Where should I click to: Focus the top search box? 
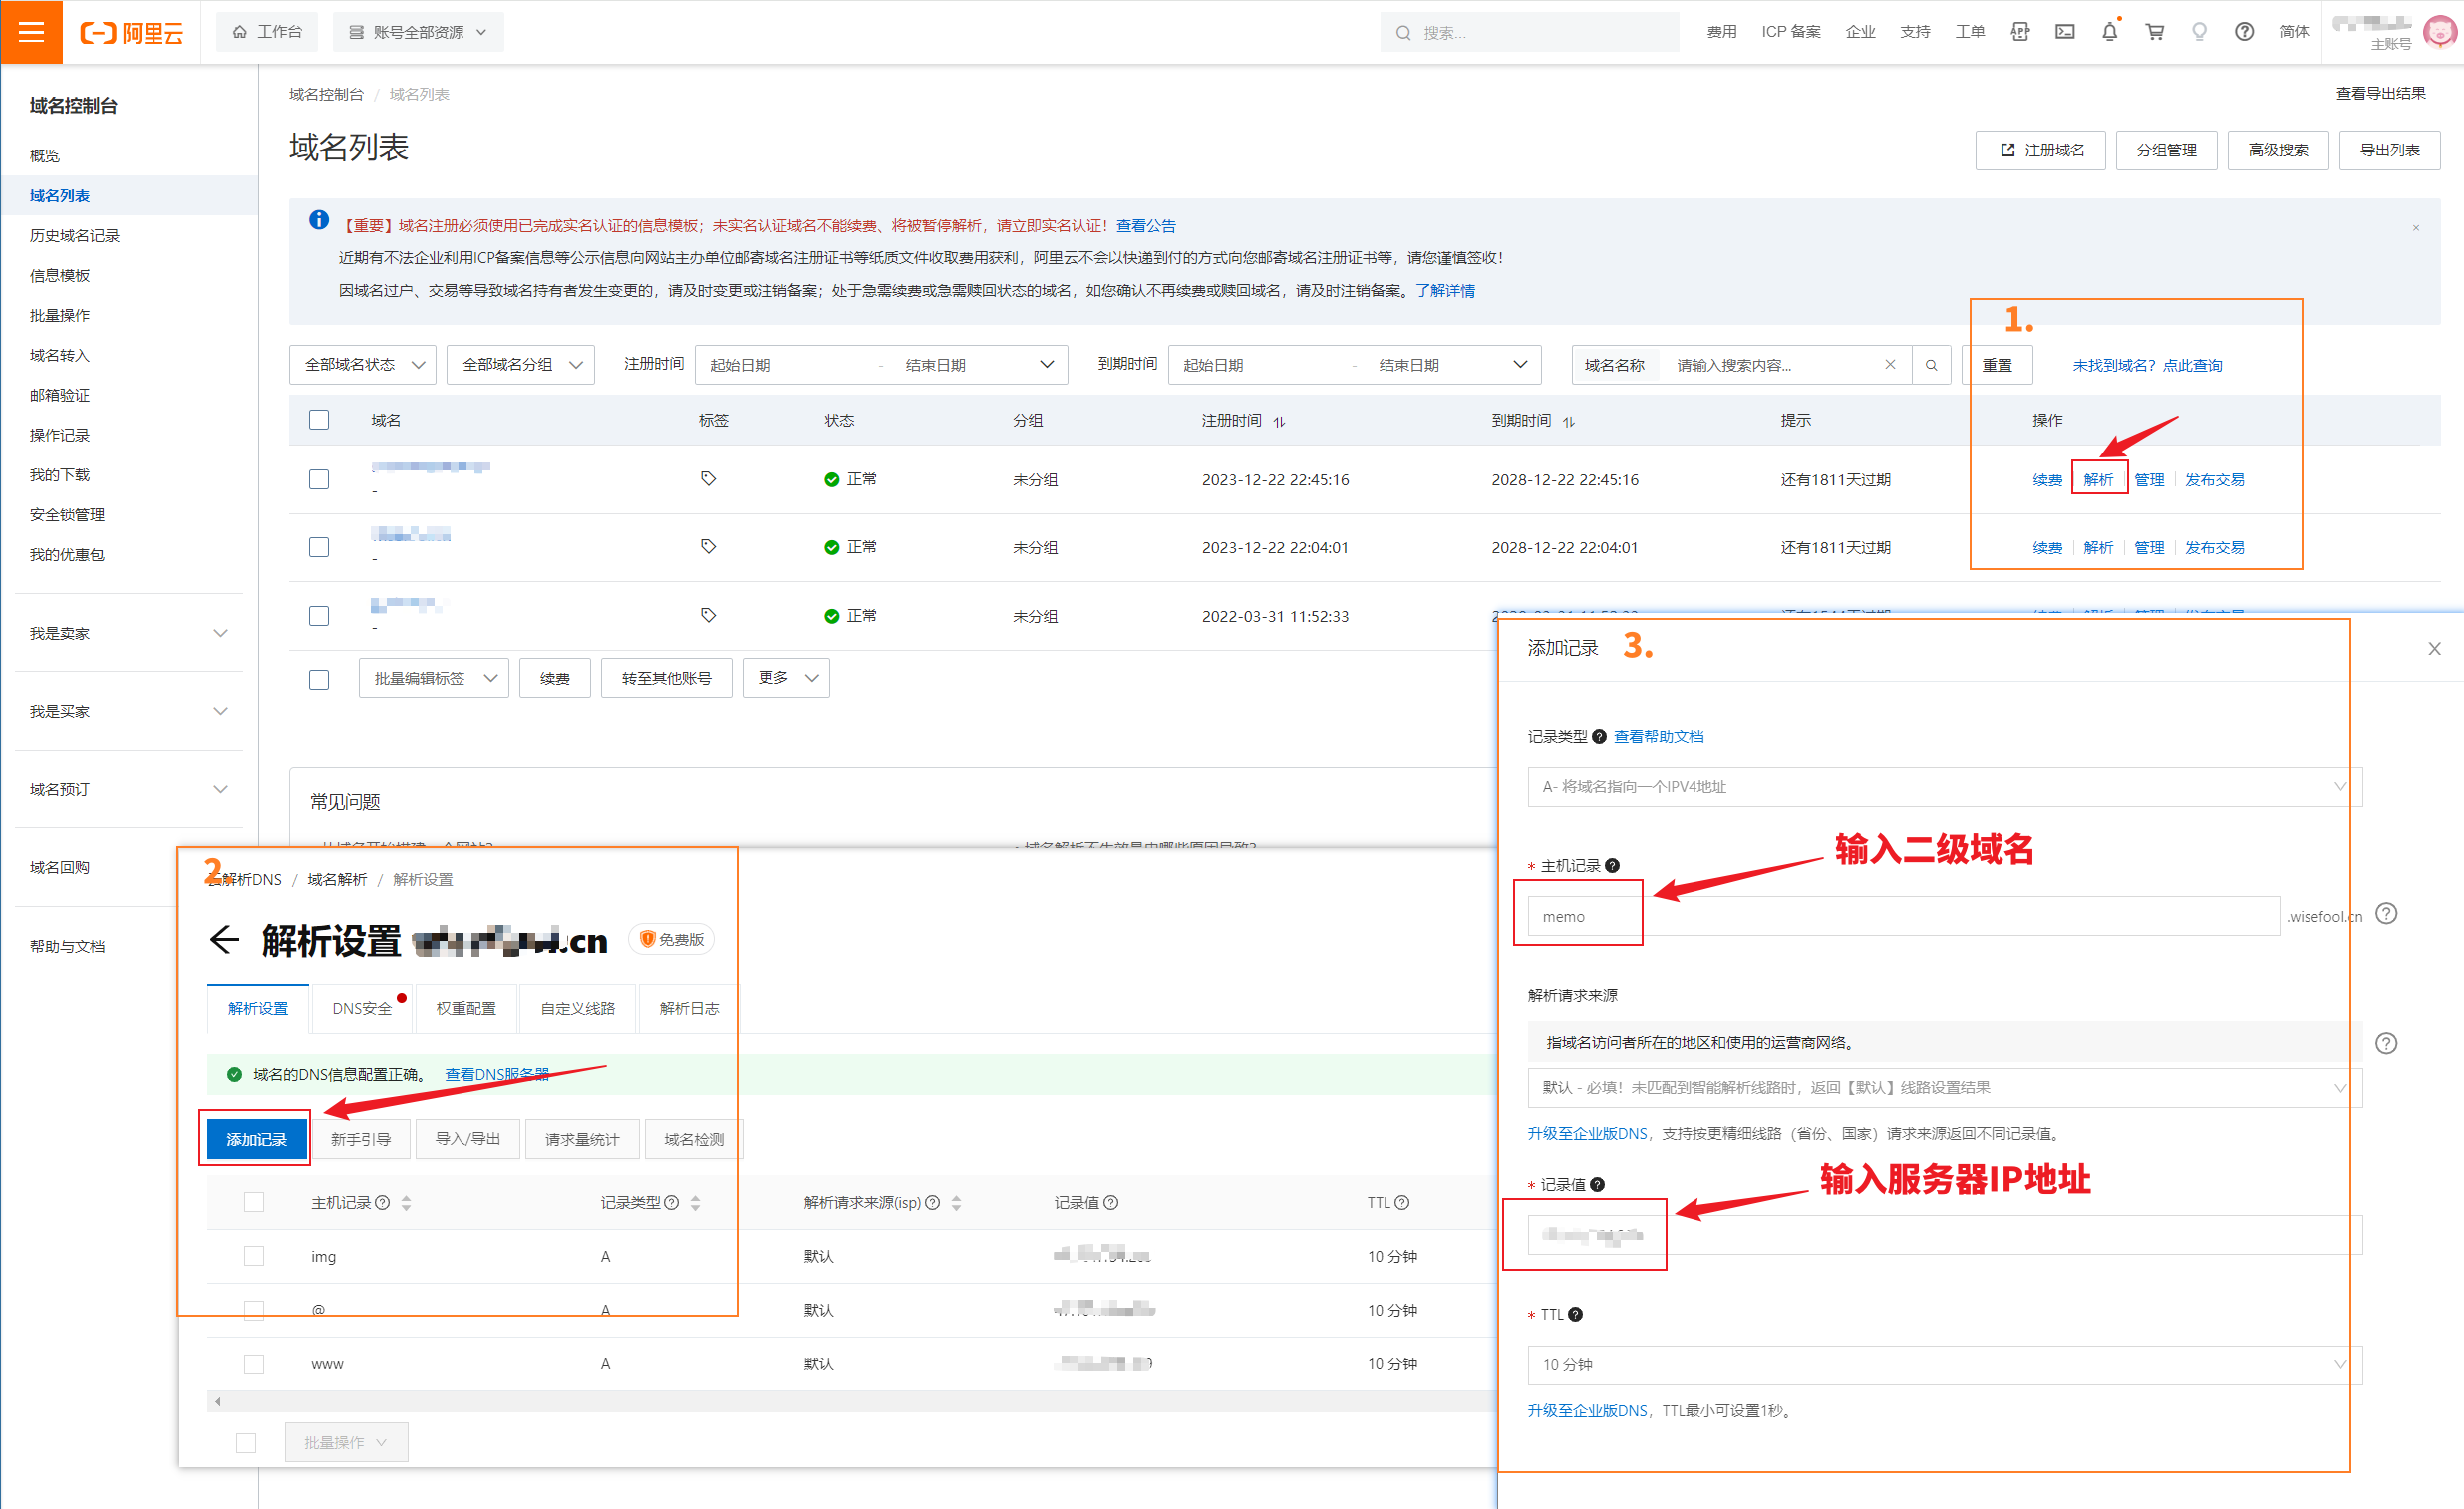click(x=1529, y=32)
